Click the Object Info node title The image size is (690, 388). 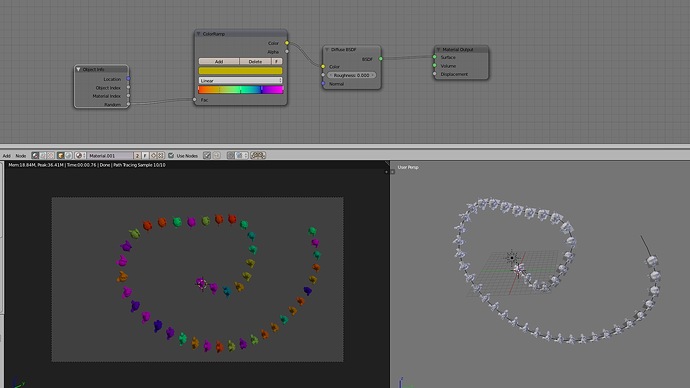point(93,69)
